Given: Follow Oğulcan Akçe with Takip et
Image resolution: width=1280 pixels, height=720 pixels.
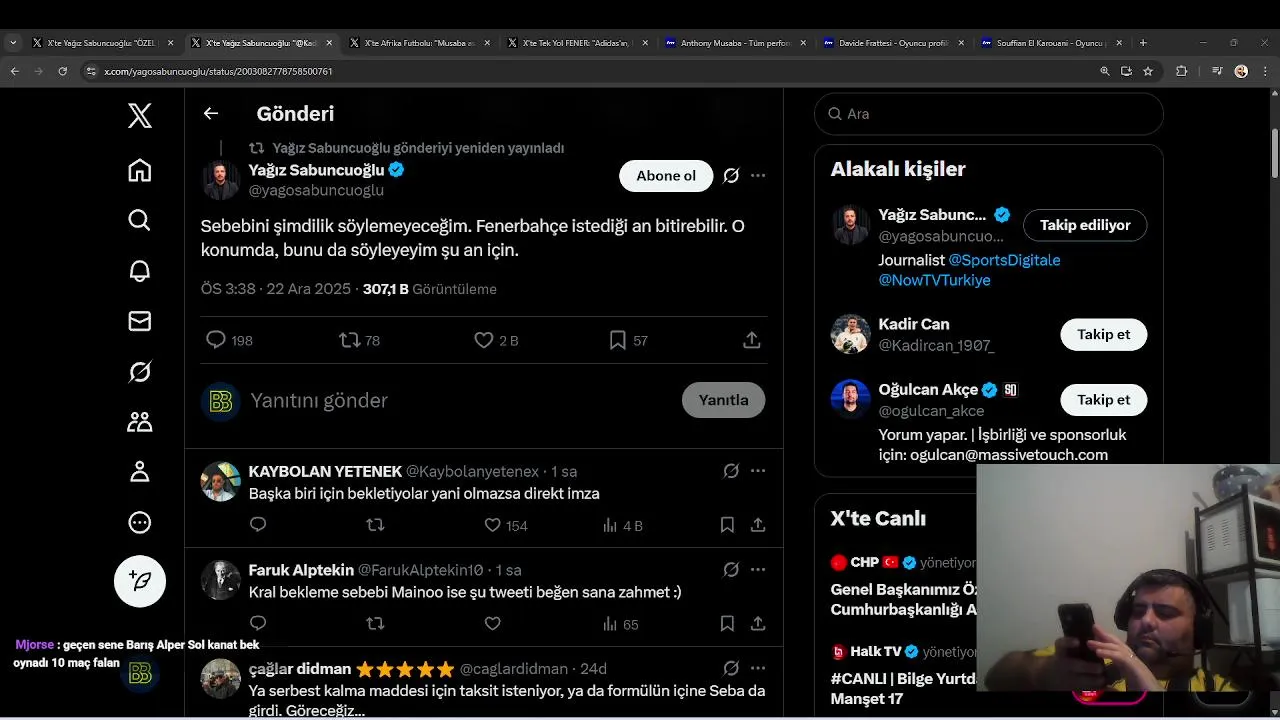Looking at the screenshot, I should click(x=1103, y=400).
